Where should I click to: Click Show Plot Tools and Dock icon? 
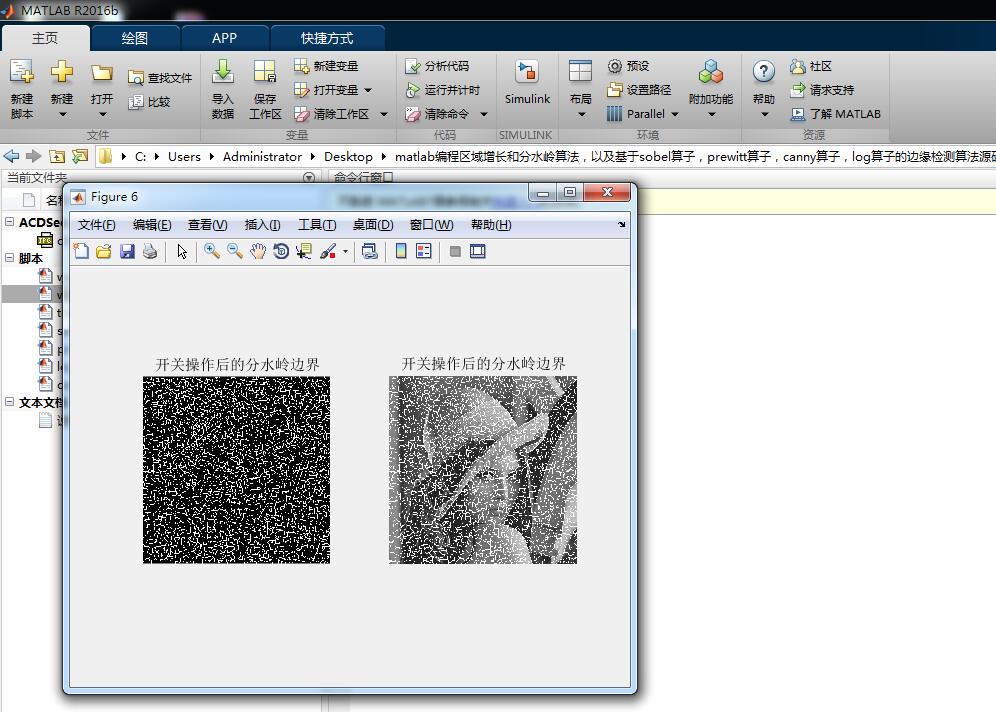[478, 252]
